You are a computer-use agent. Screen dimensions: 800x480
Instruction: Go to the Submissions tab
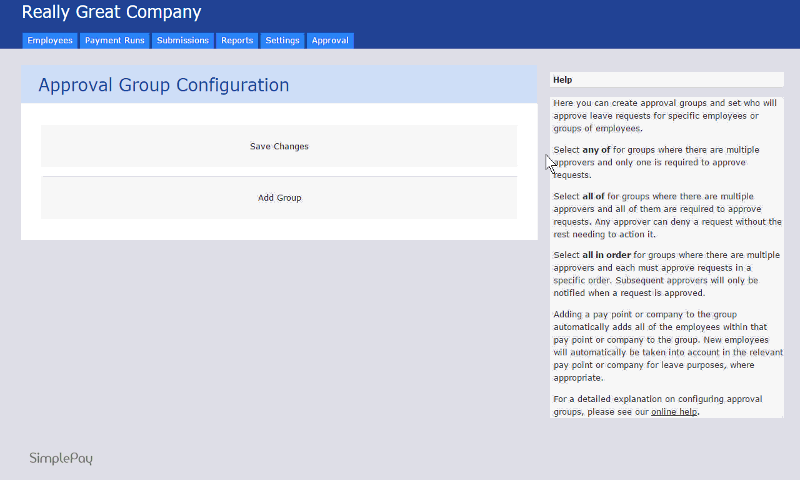(x=183, y=41)
